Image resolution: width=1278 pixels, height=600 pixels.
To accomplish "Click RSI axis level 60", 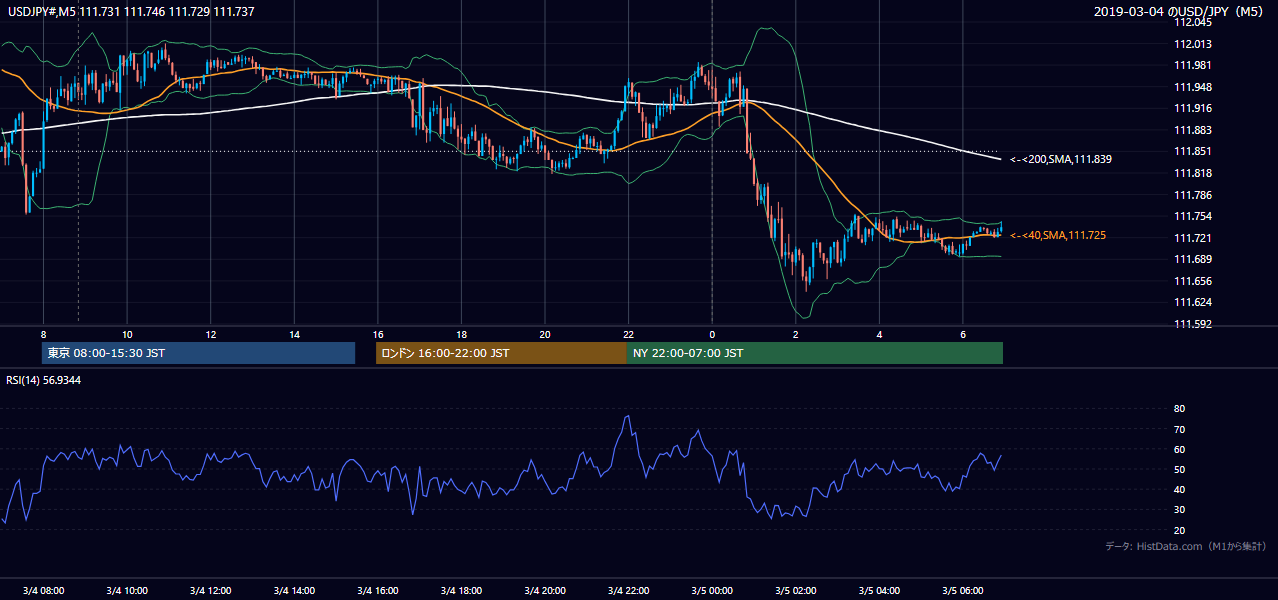I will [1179, 449].
